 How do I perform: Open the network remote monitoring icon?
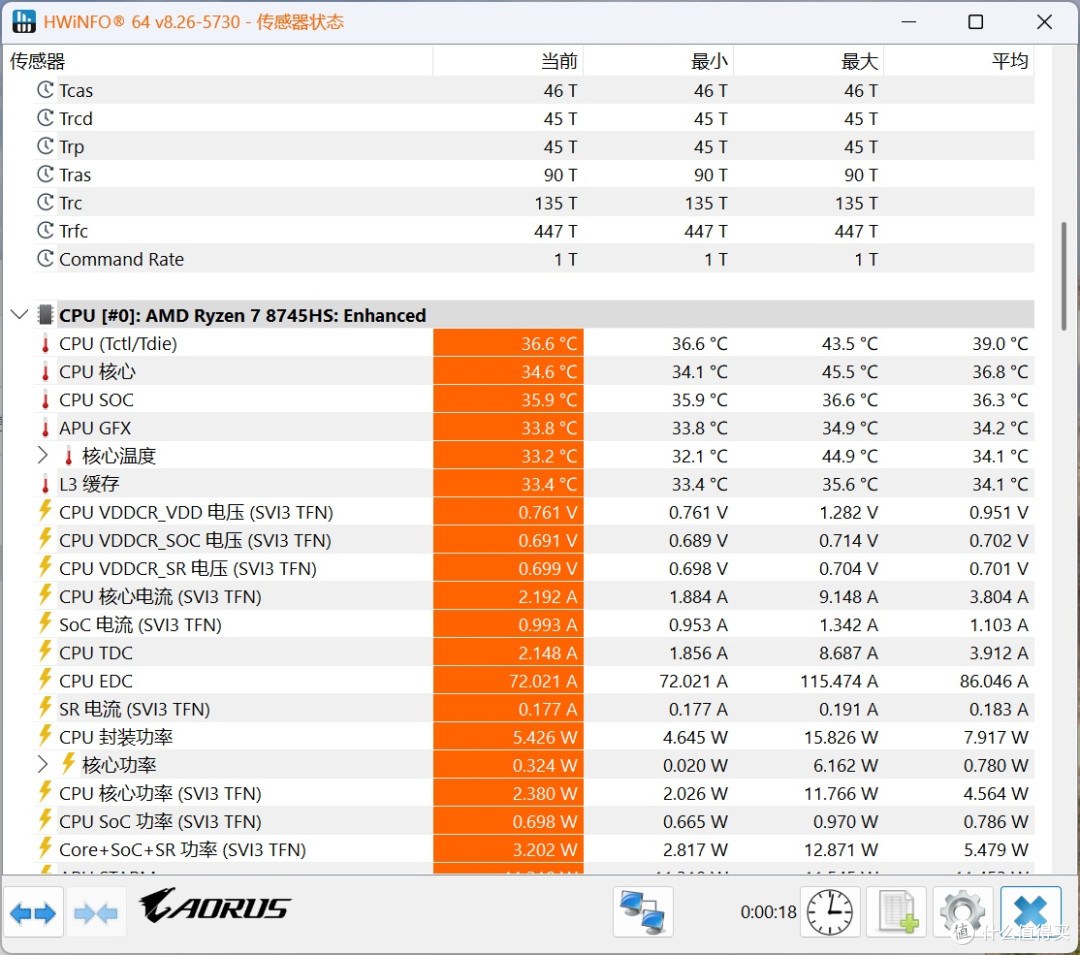point(643,912)
